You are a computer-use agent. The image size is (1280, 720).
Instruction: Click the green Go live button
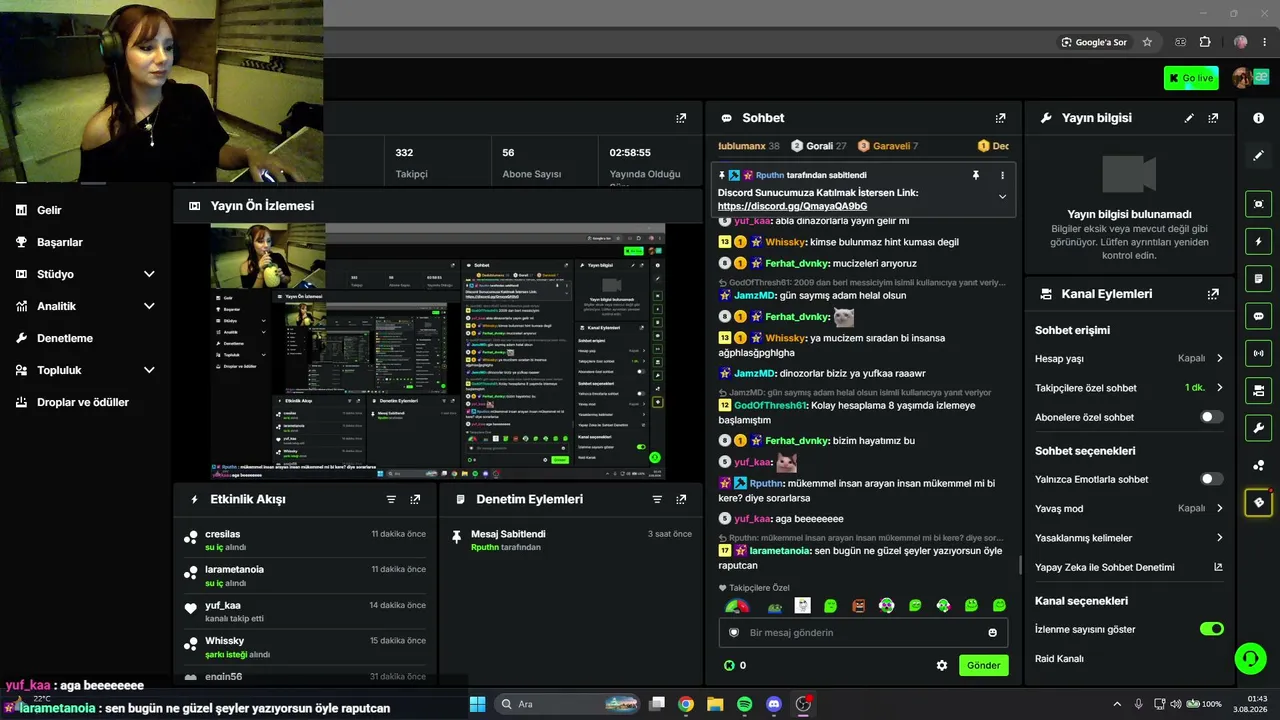[x=1191, y=78]
